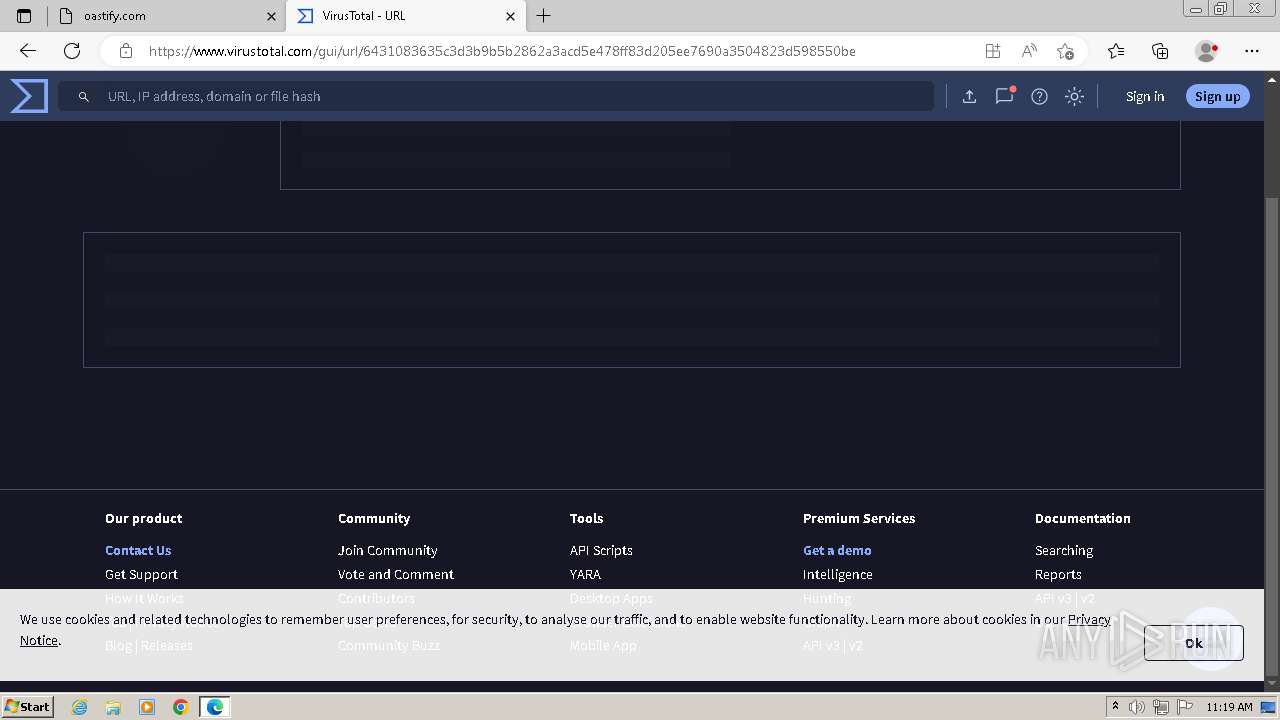Image resolution: width=1280 pixels, height=720 pixels.
Task: Open the YARA link
Action: [x=585, y=574]
